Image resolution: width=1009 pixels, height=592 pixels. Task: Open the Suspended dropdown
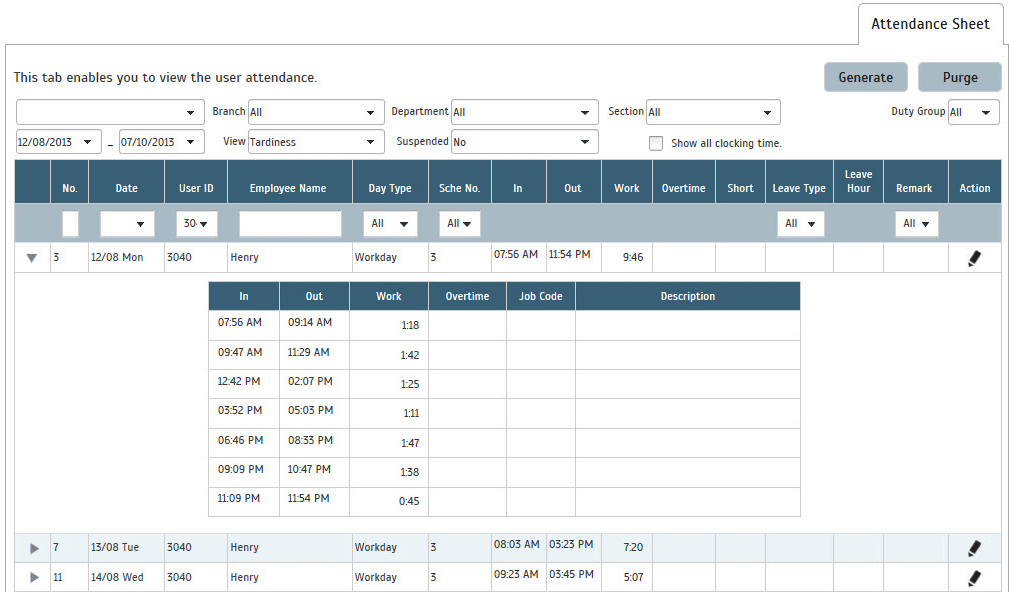point(524,142)
